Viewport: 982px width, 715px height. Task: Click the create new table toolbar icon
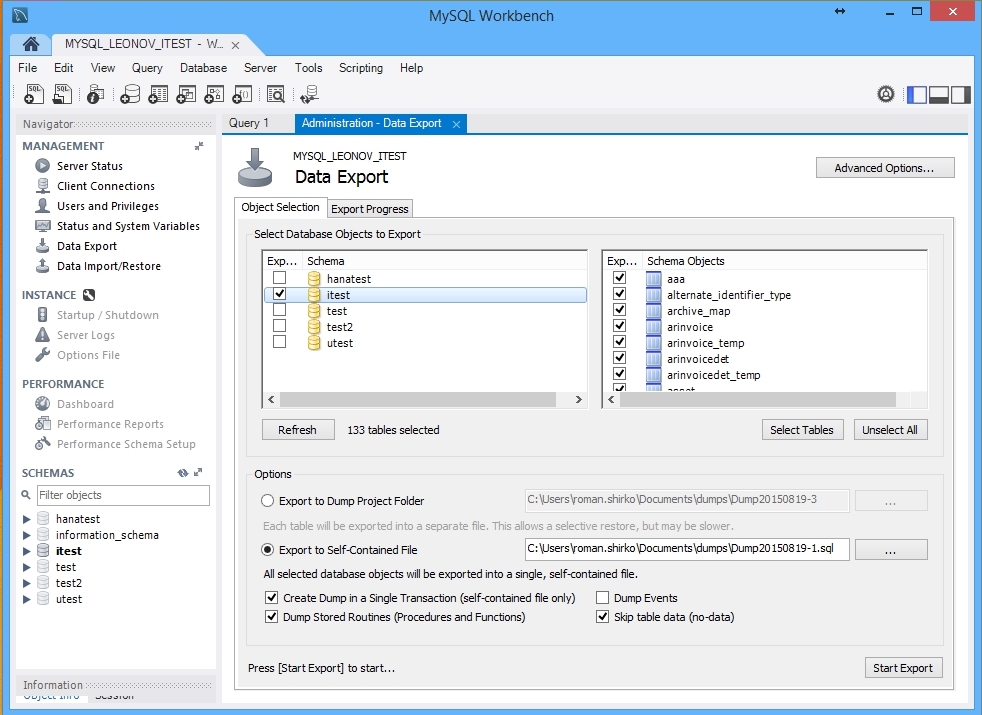(158, 94)
